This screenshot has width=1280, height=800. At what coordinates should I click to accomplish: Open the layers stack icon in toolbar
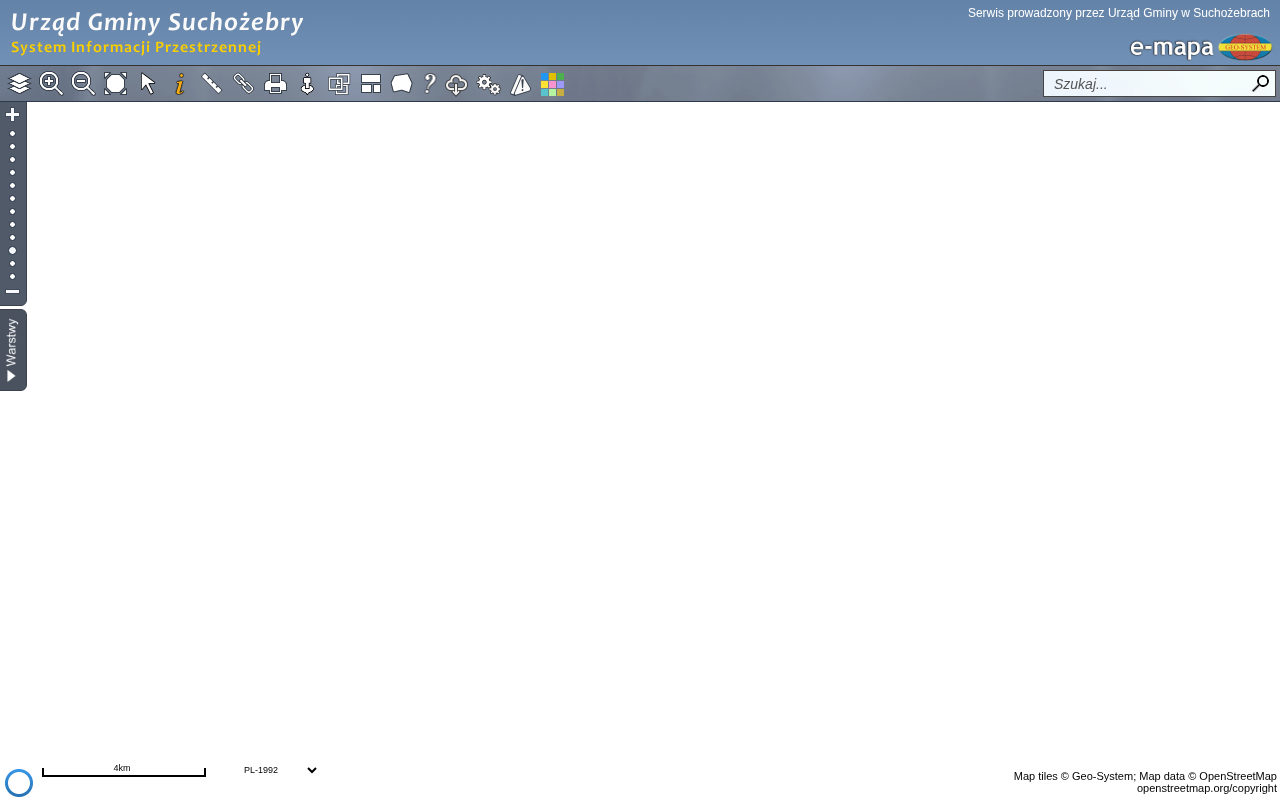click(x=20, y=84)
